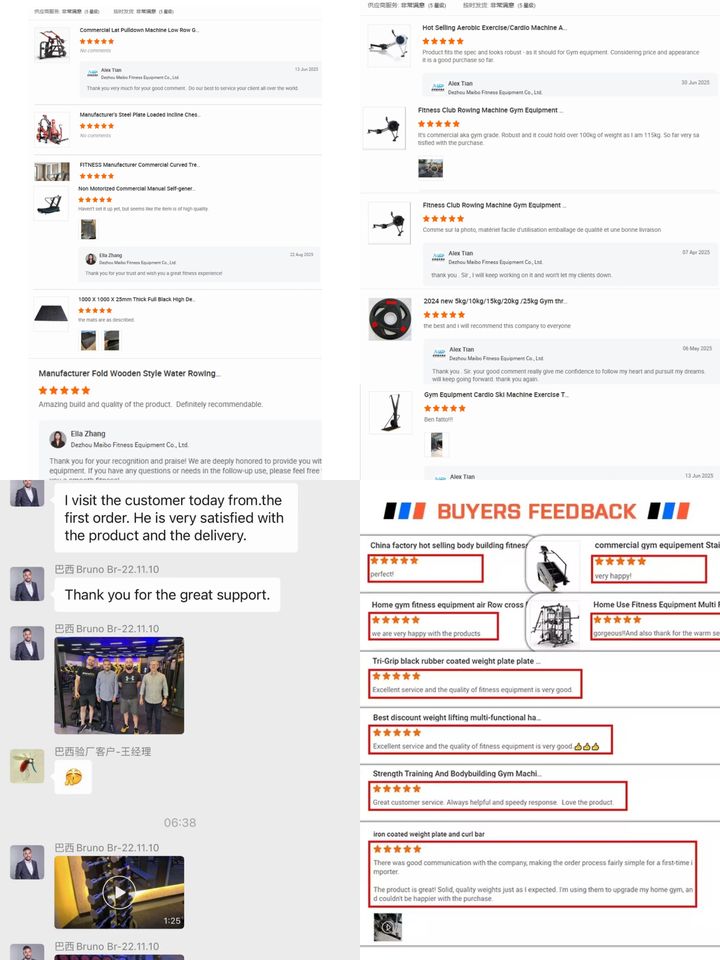Click Ella Zhang's avatar in the rowing review reply
720x960 pixels.
tap(58, 439)
